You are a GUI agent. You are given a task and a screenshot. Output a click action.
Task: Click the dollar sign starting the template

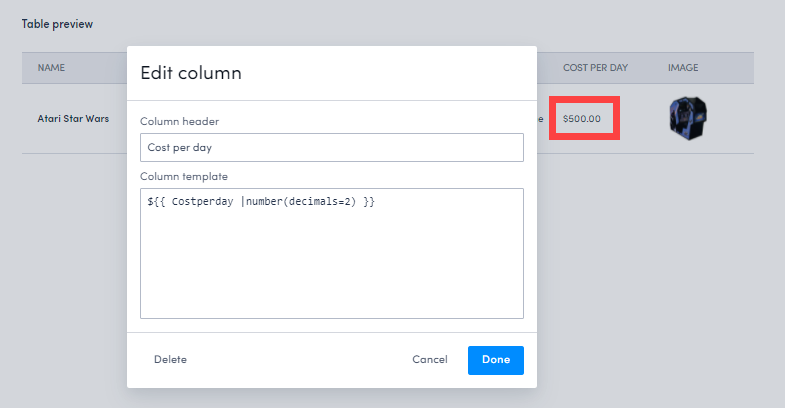(x=149, y=203)
